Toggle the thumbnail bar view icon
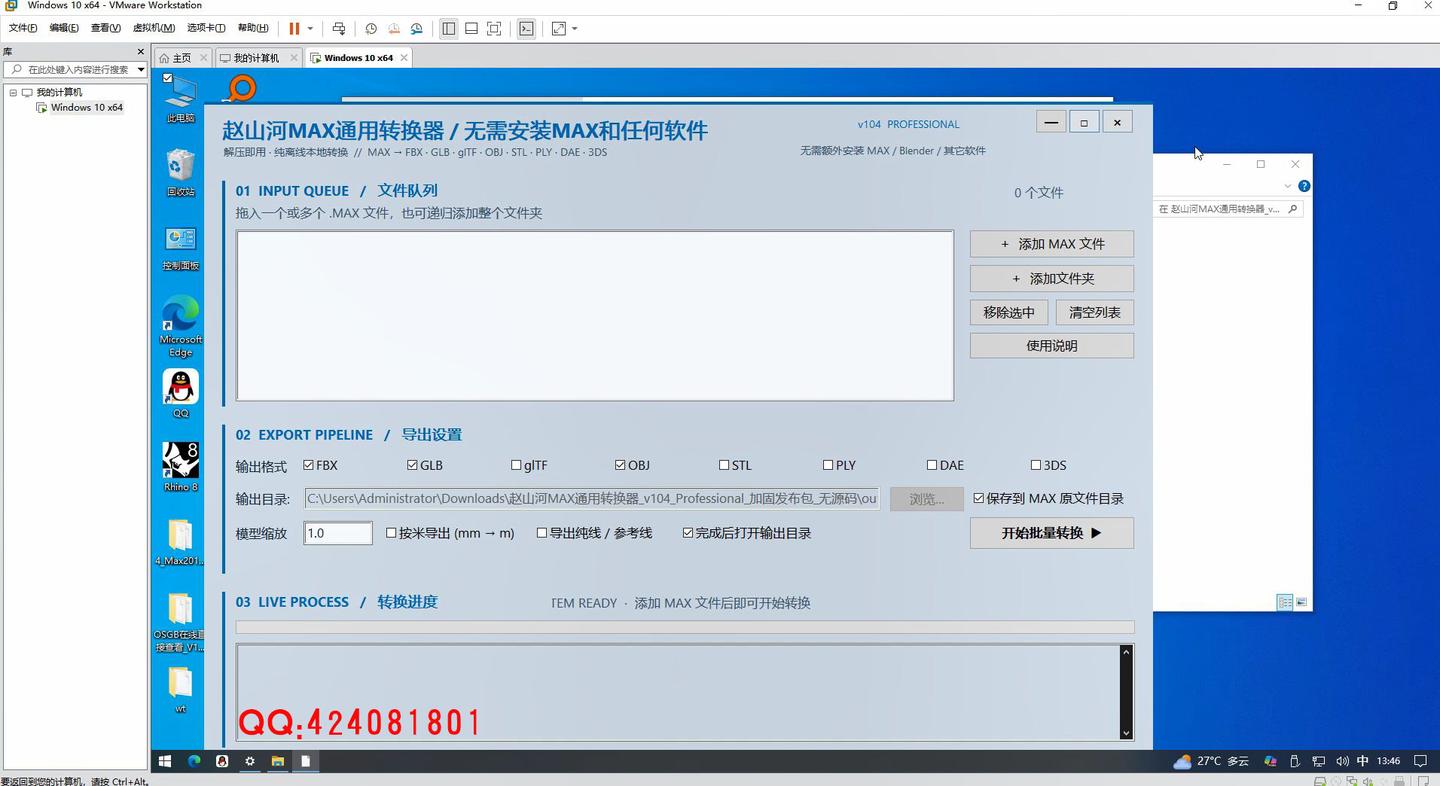 pos(471,29)
